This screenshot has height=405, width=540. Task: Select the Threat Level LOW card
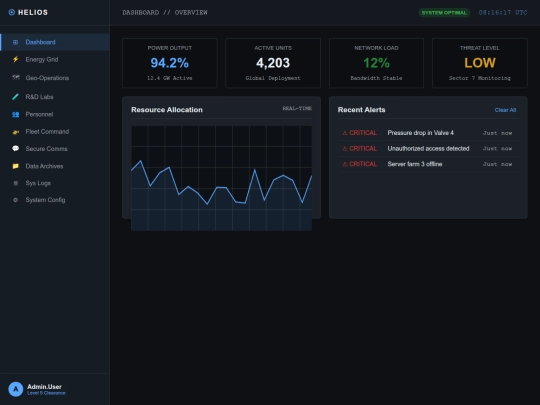tap(480, 63)
